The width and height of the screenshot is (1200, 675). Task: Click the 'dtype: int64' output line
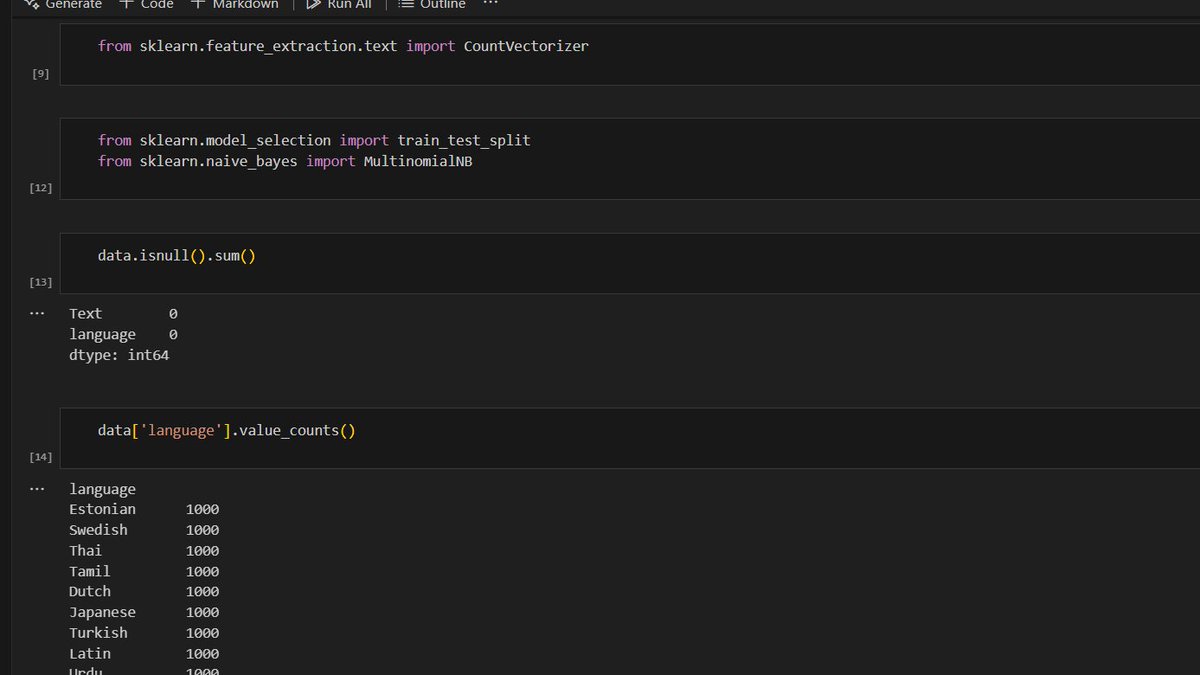(119, 355)
